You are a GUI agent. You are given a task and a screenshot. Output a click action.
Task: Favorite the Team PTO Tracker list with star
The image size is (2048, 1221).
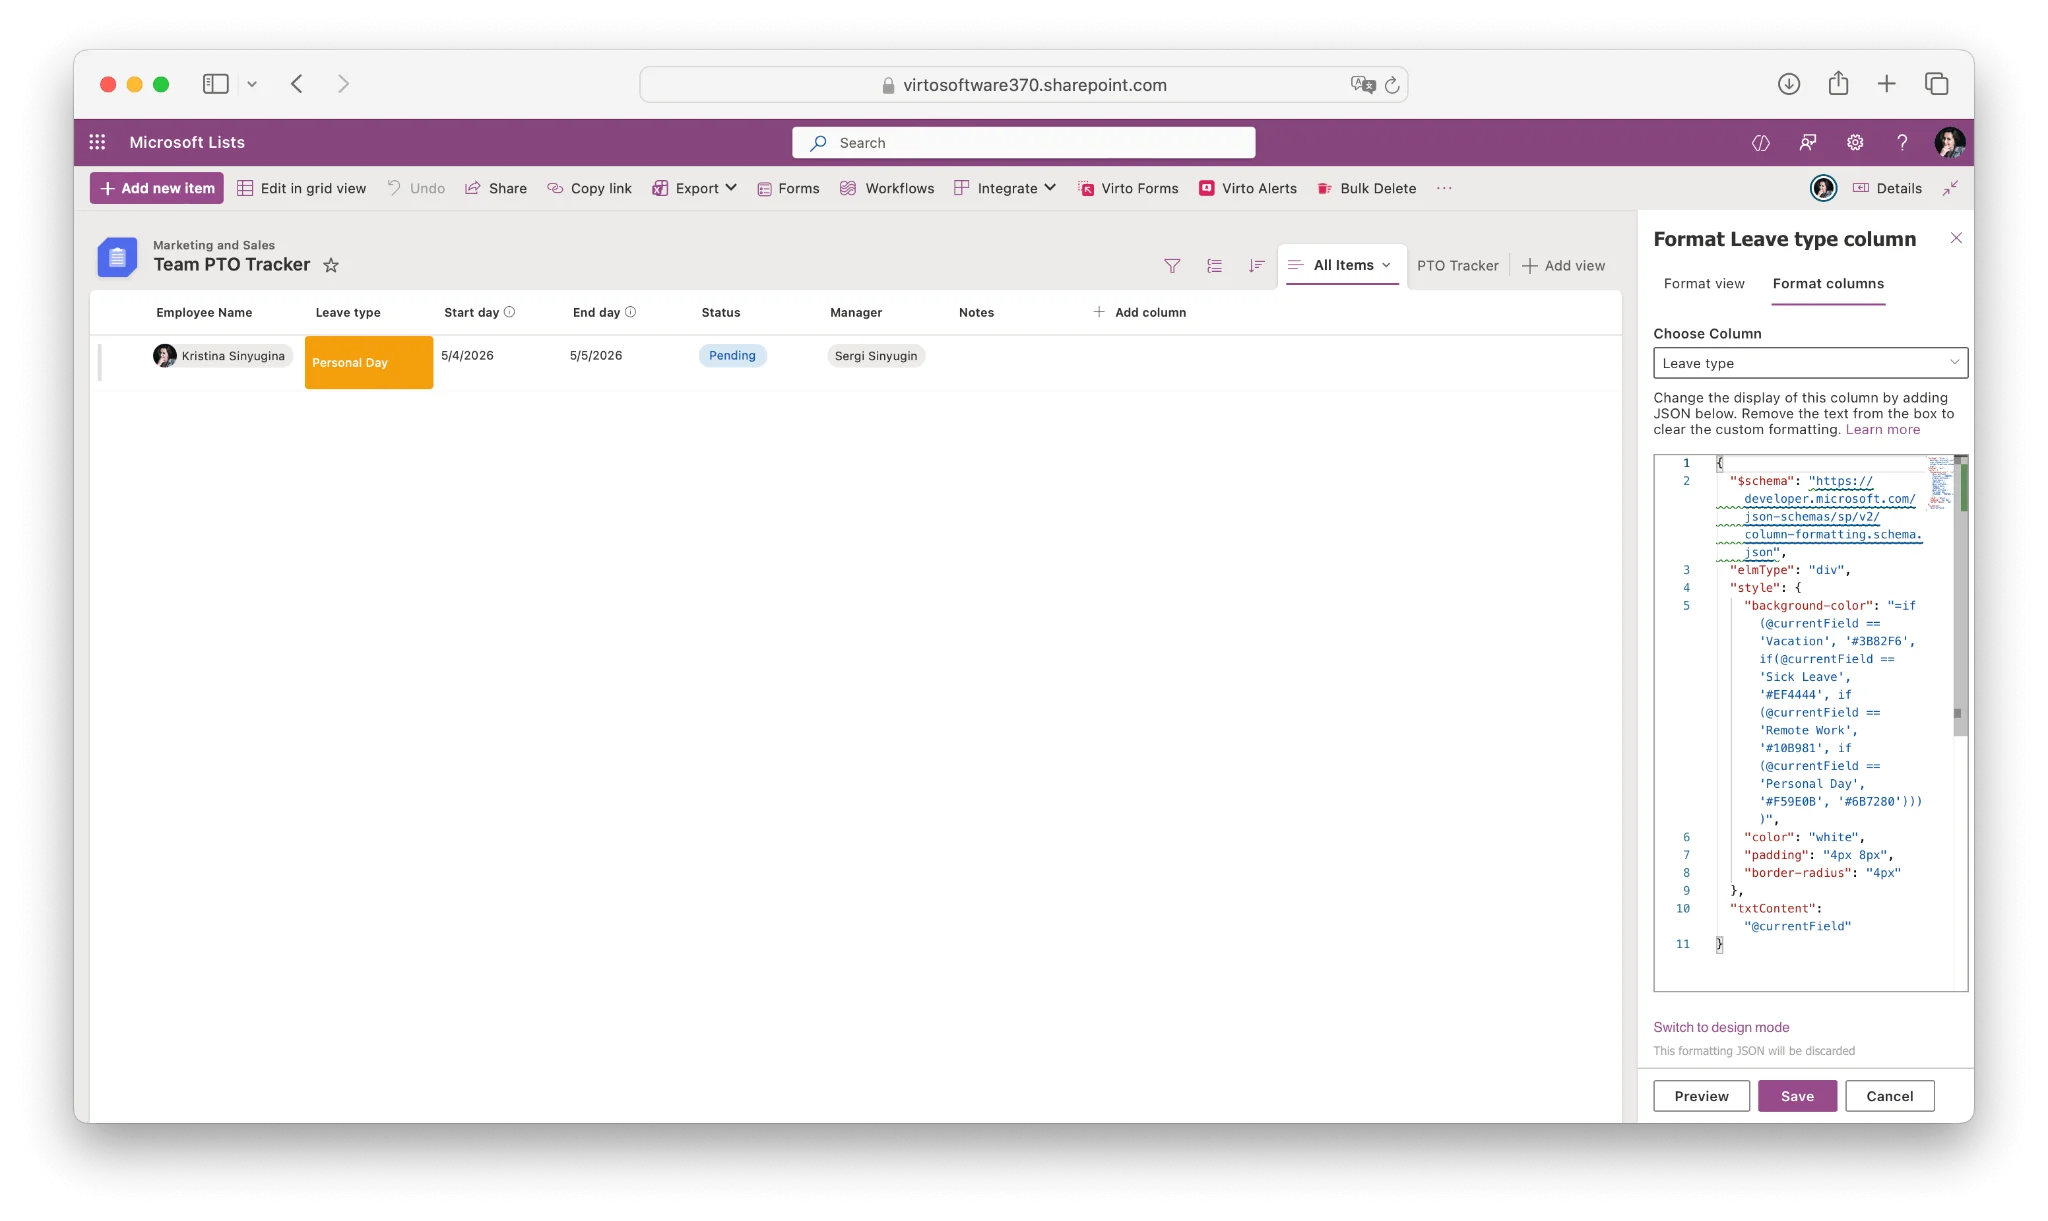(x=331, y=265)
